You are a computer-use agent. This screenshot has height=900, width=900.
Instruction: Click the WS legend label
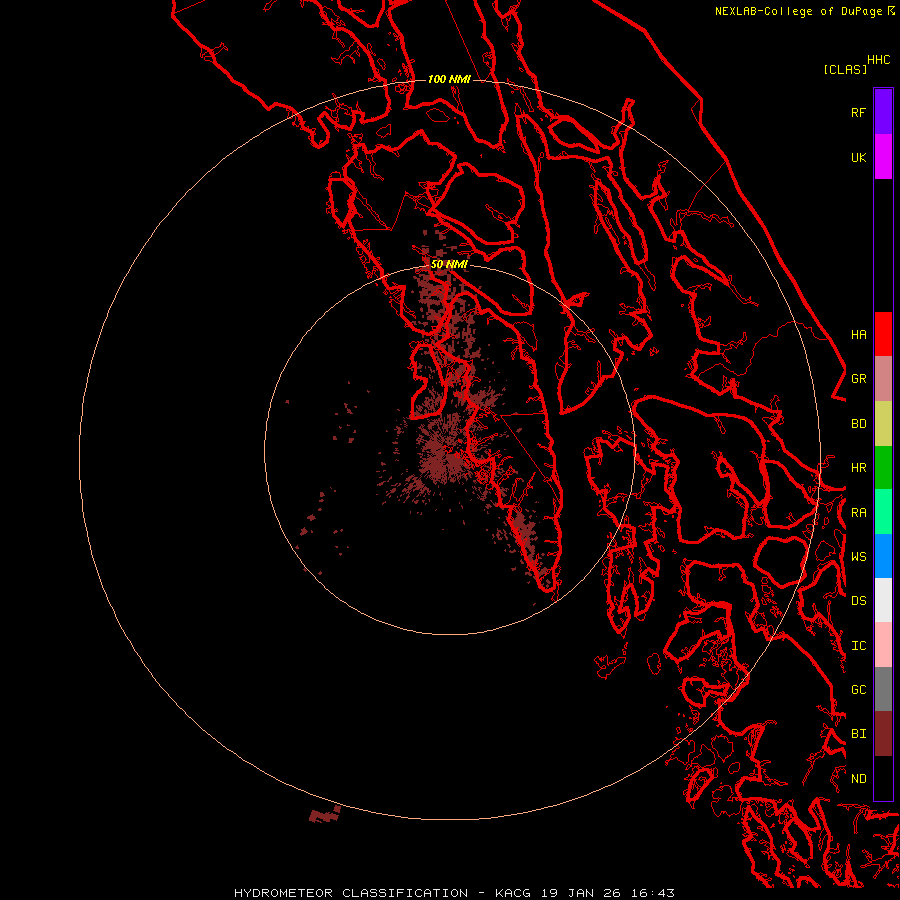point(858,556)
